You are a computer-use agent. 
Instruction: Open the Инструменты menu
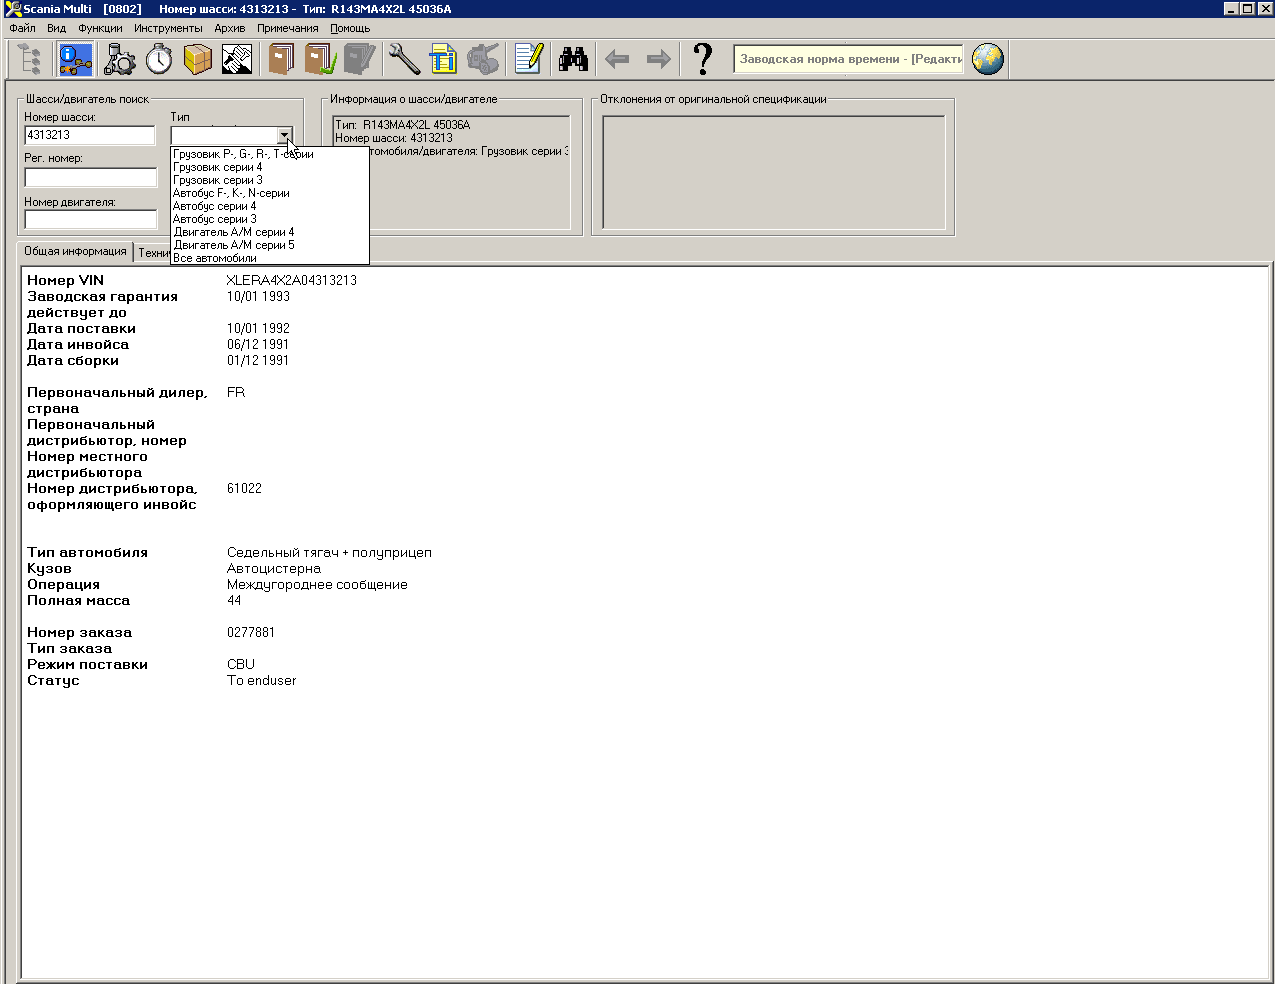(168, 28)
